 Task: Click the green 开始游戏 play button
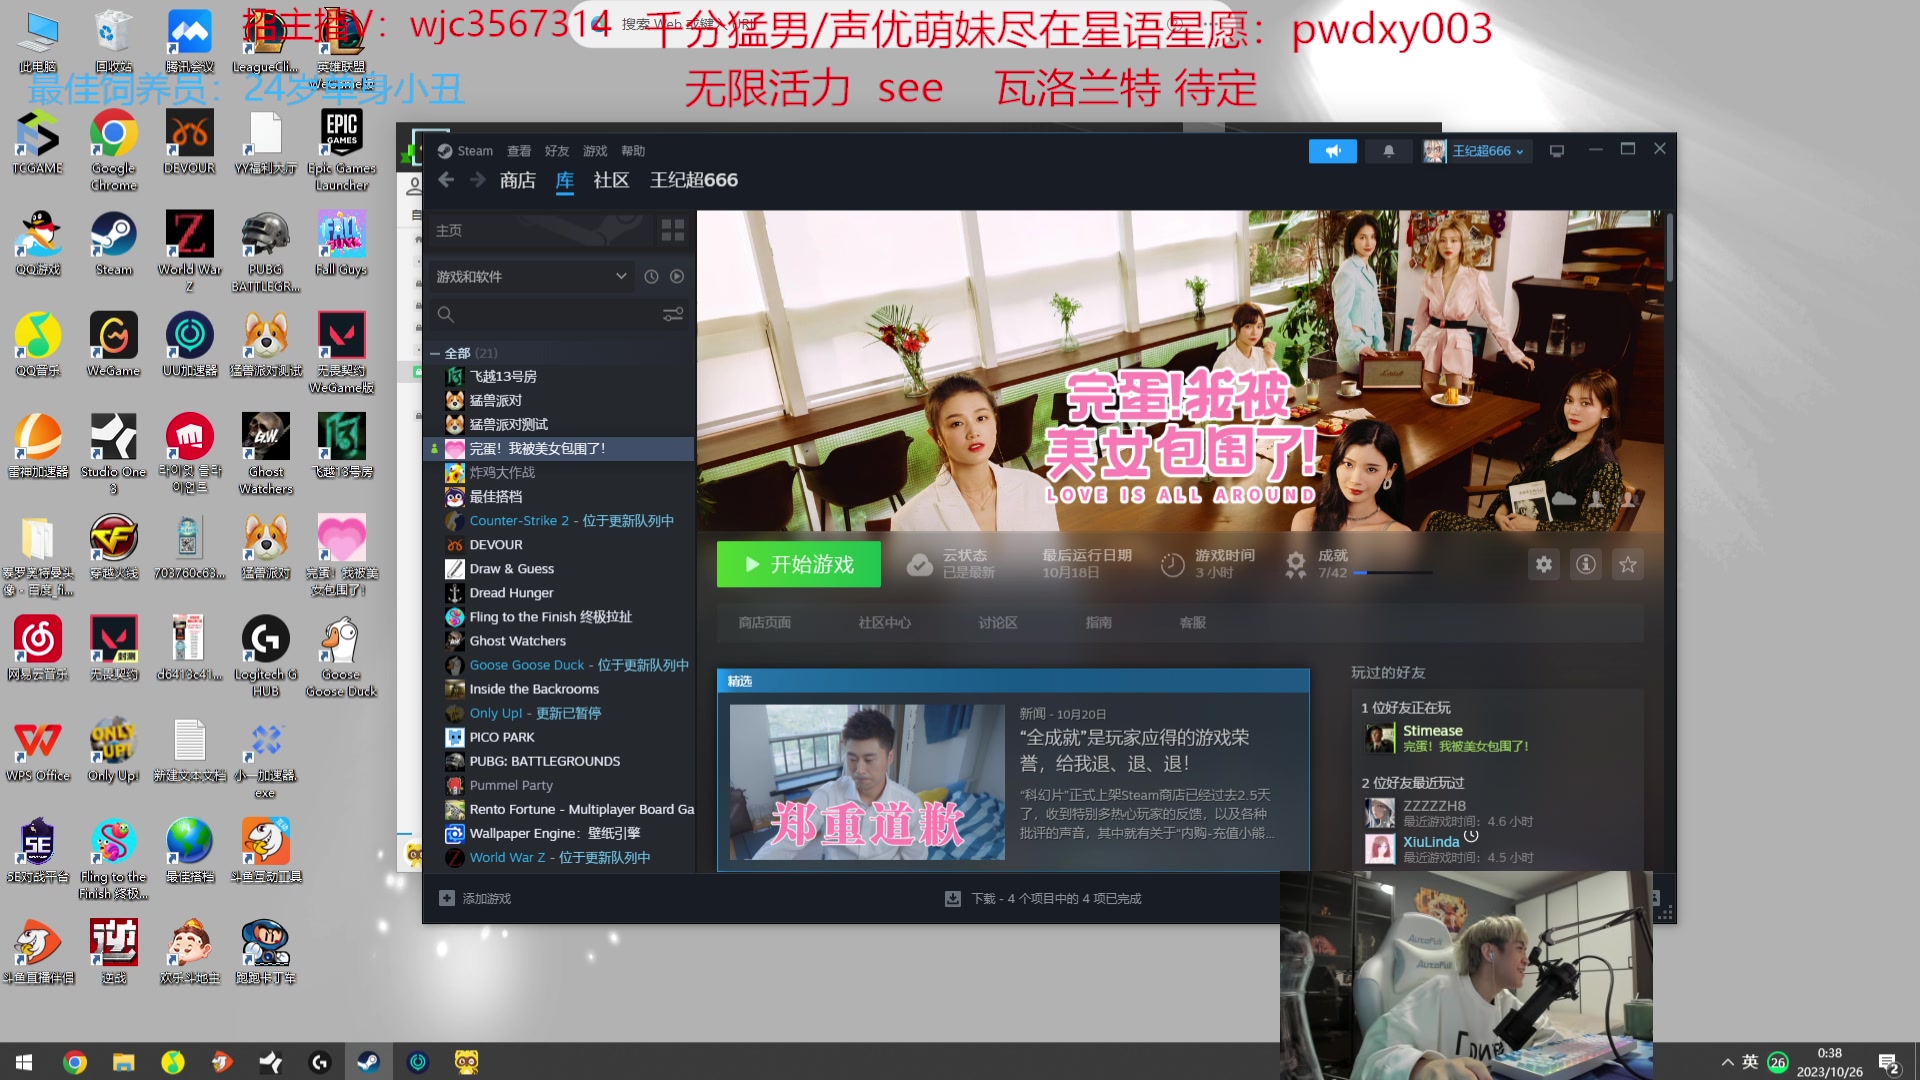point(798,564)
